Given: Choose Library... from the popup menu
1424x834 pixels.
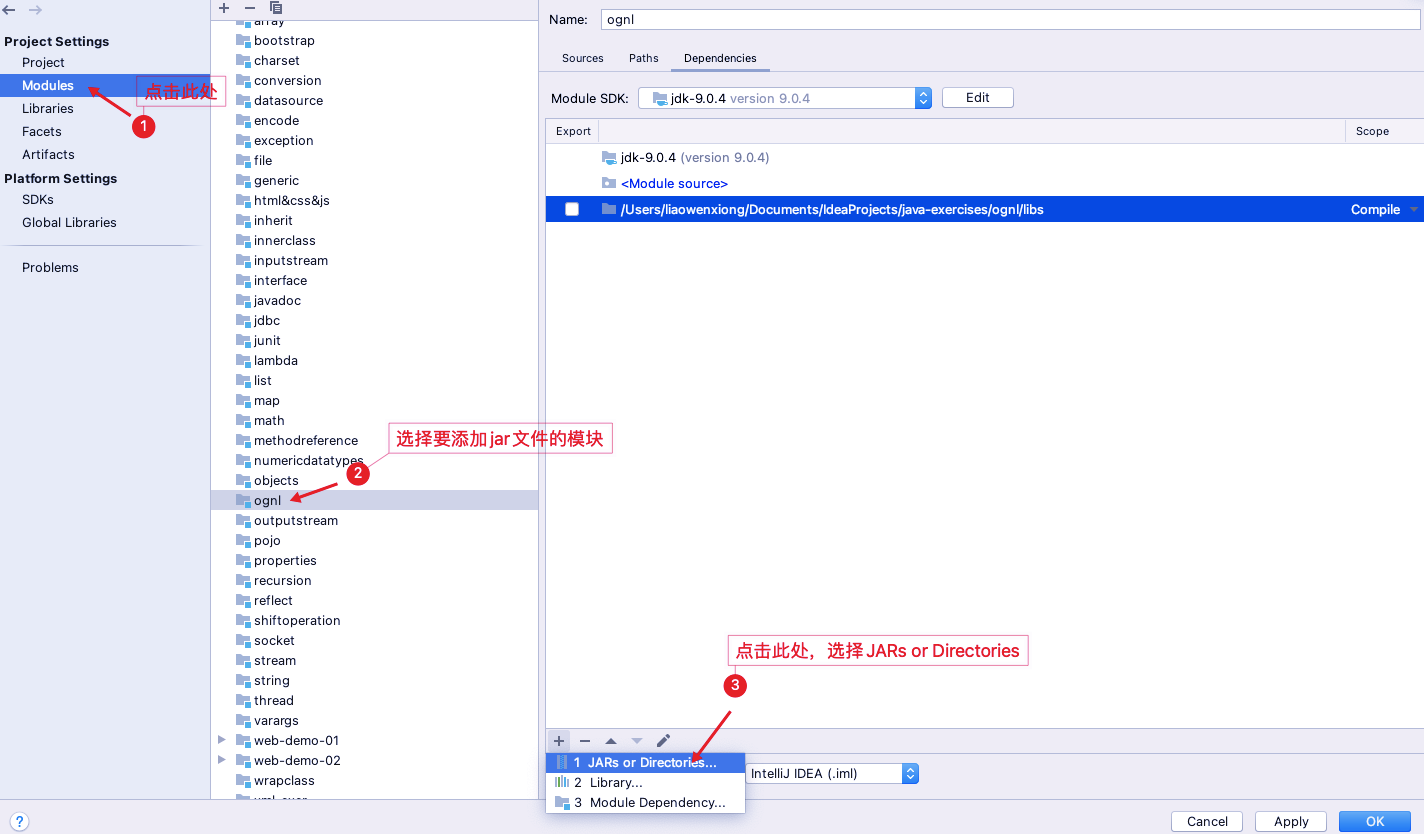Looking at the screenshot, I should coord(645,782).
